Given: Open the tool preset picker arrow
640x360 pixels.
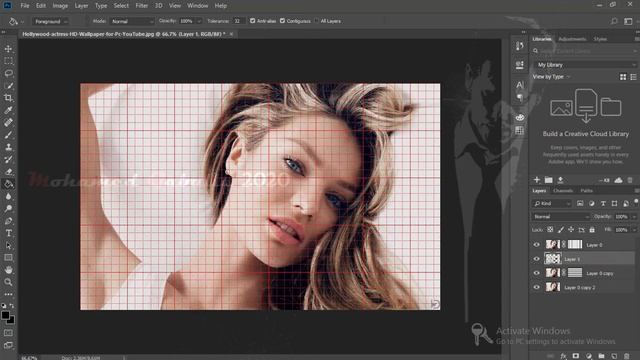Looking at the screenshot, I should click(x=22, y=22).
